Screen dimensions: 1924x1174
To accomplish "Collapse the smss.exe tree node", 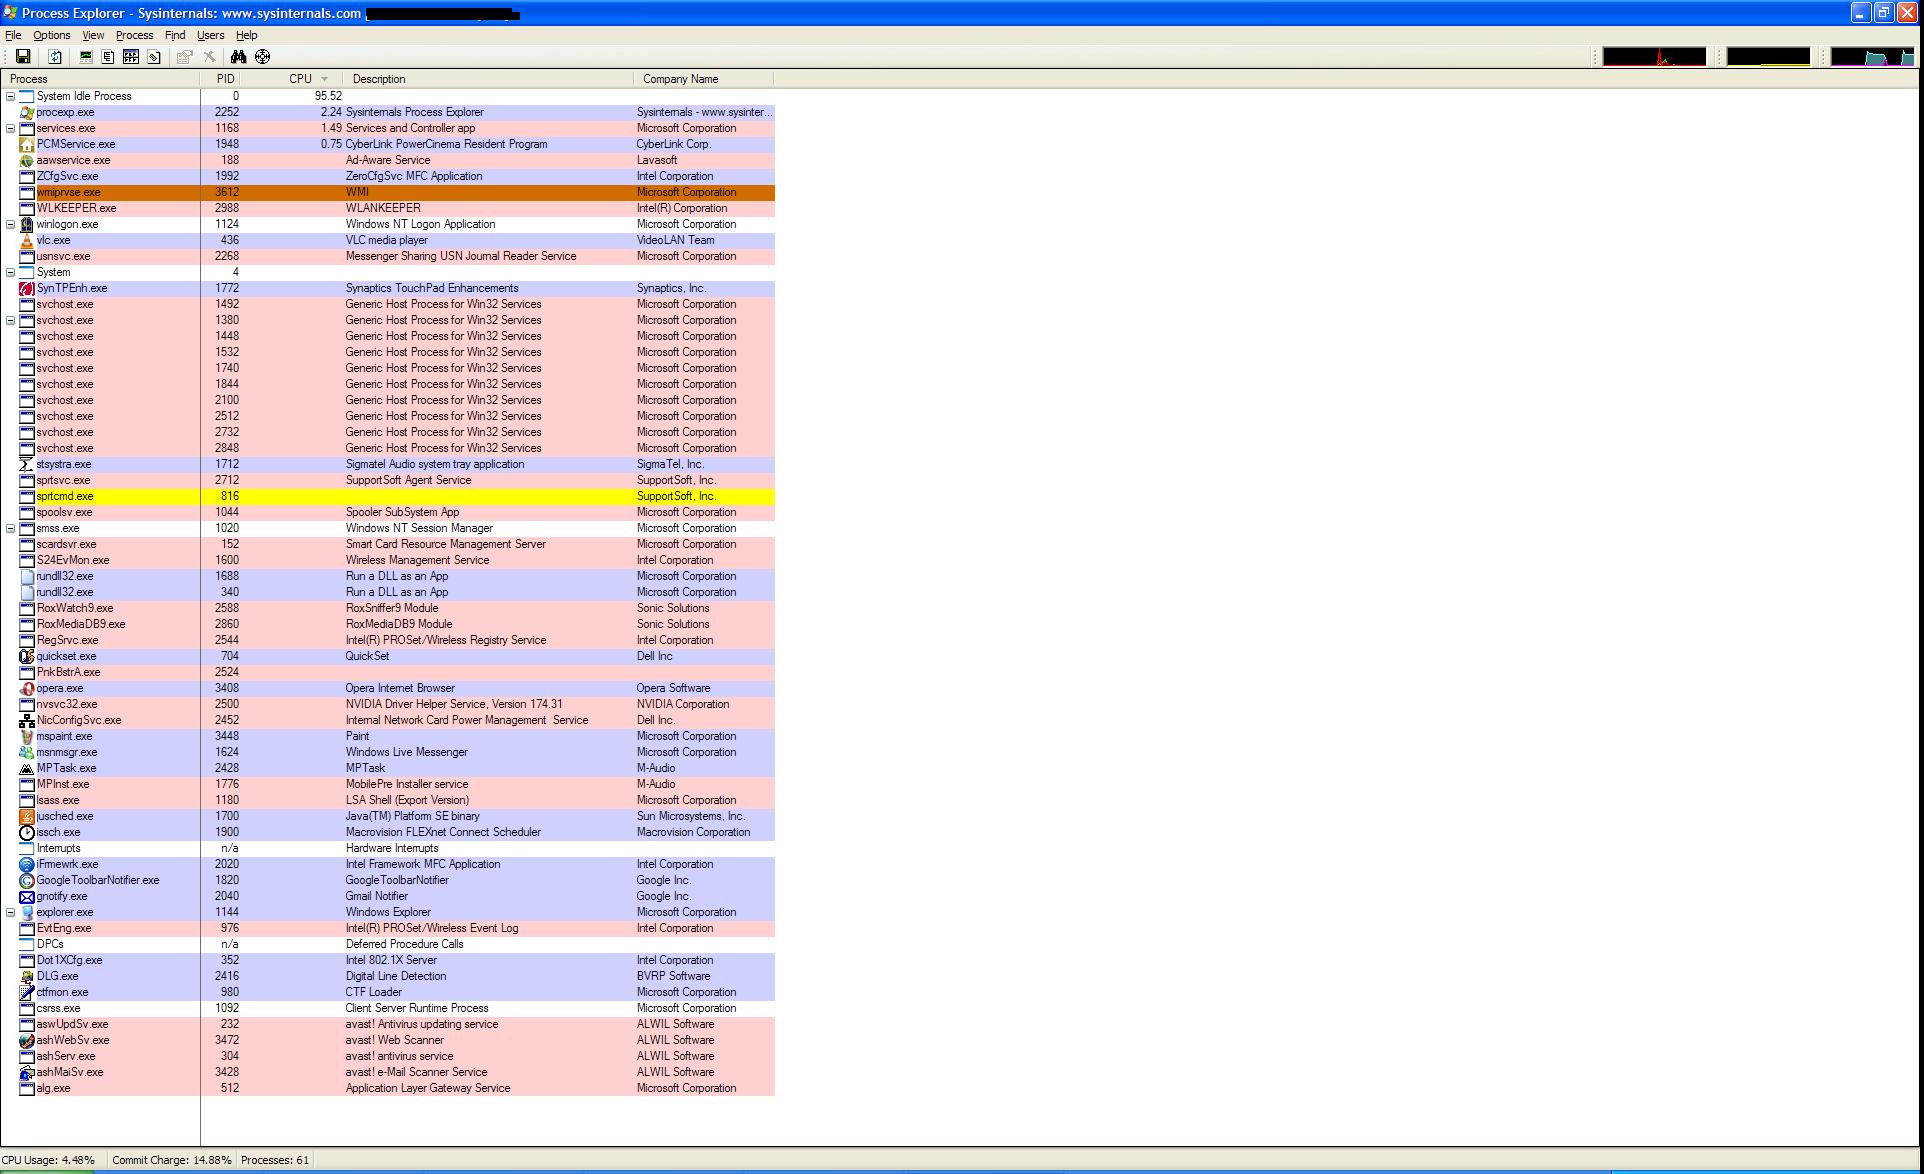I will click(x=10, y=528).
